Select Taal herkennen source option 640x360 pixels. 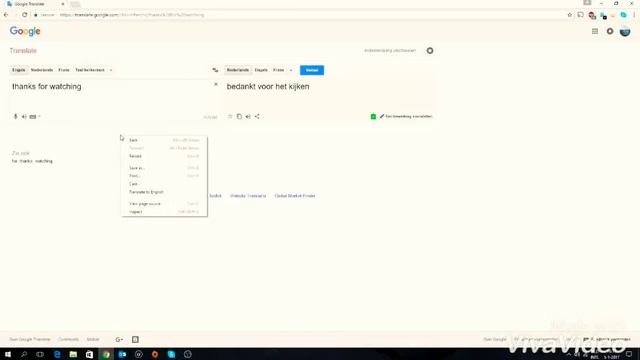90,70
